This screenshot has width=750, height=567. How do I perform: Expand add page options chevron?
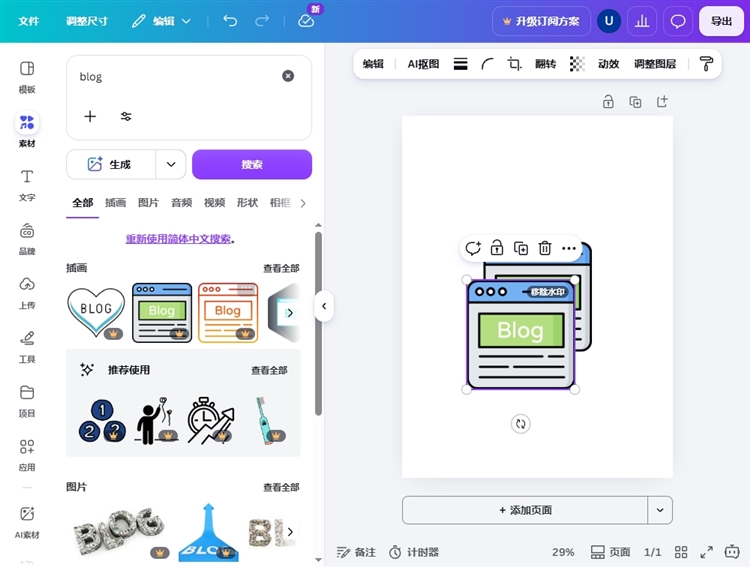click(660, 510)
